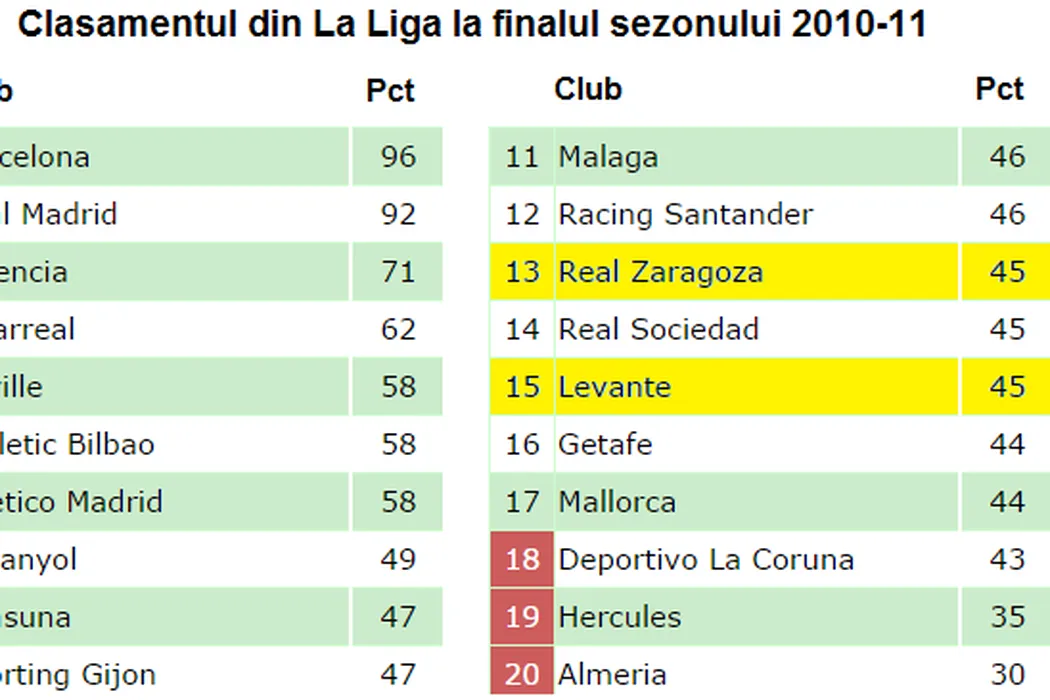1050x700 pixels.
Task: Select the Deportivo La Coruna entry
Action: 706,559
